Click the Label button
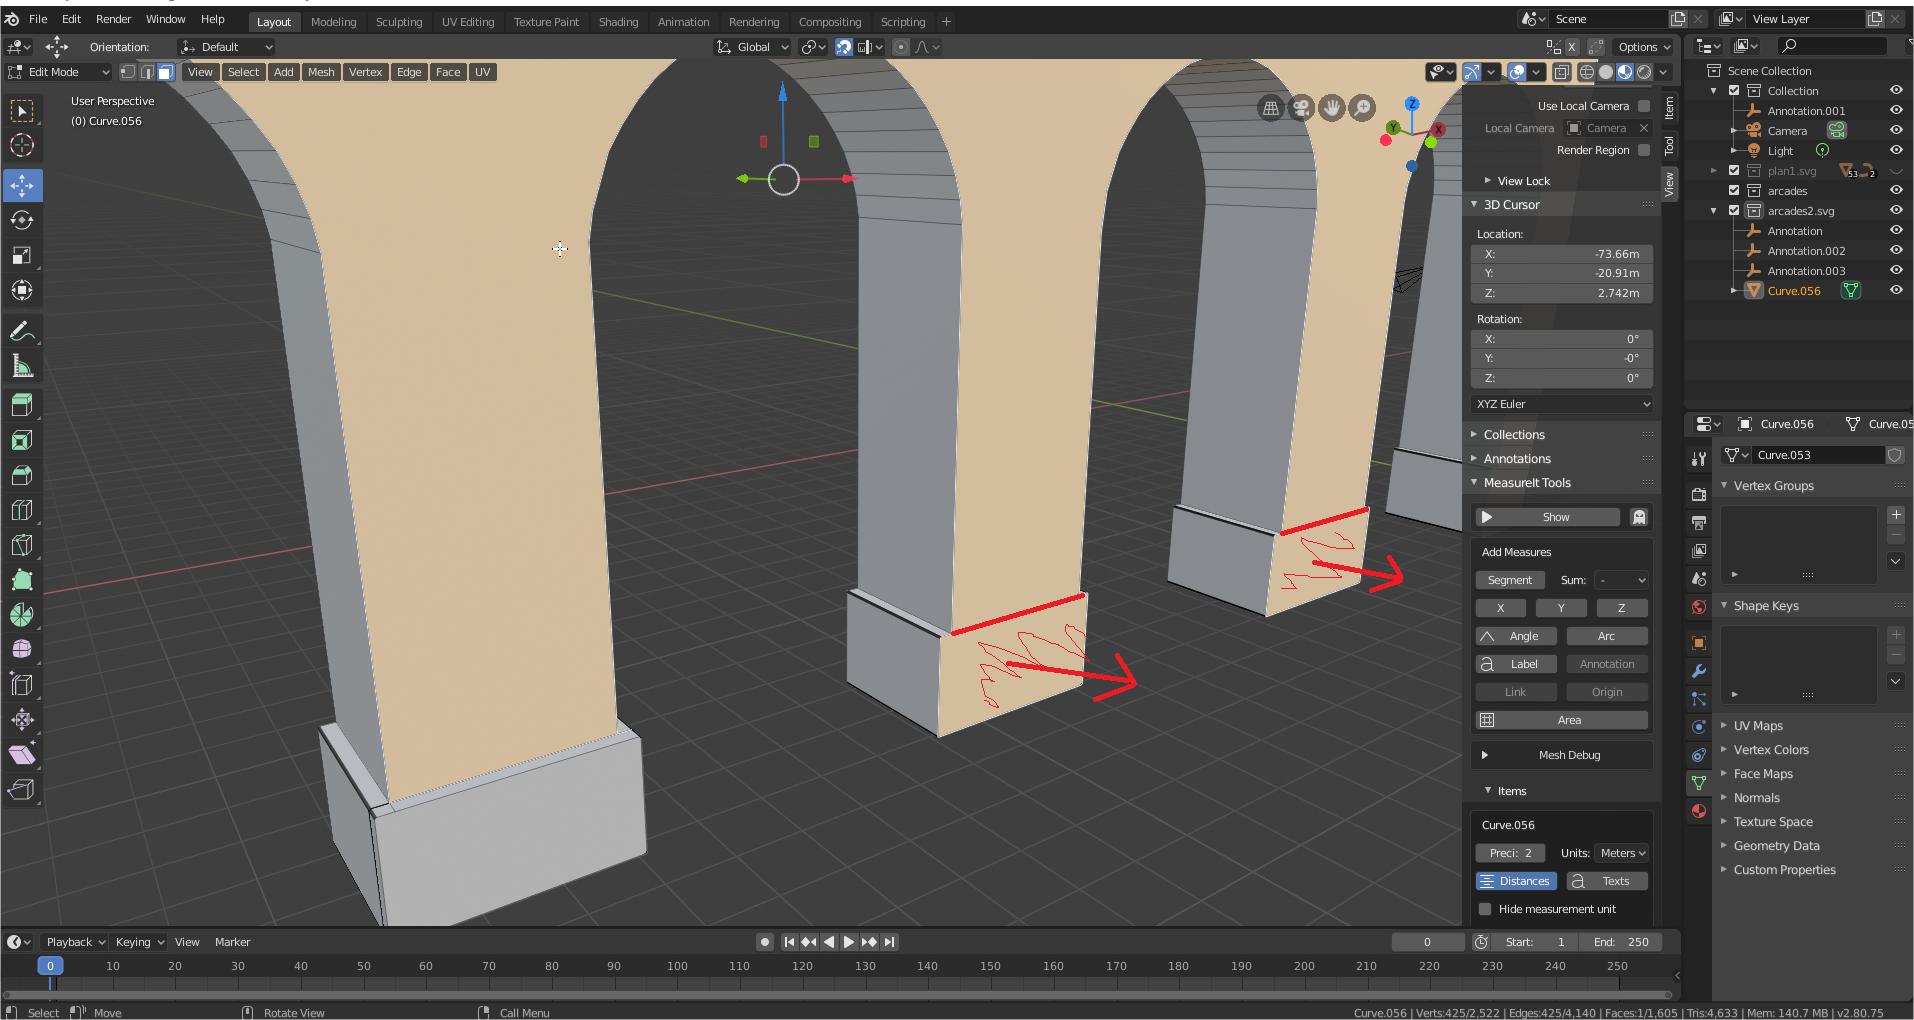 tap(1516, 664)
